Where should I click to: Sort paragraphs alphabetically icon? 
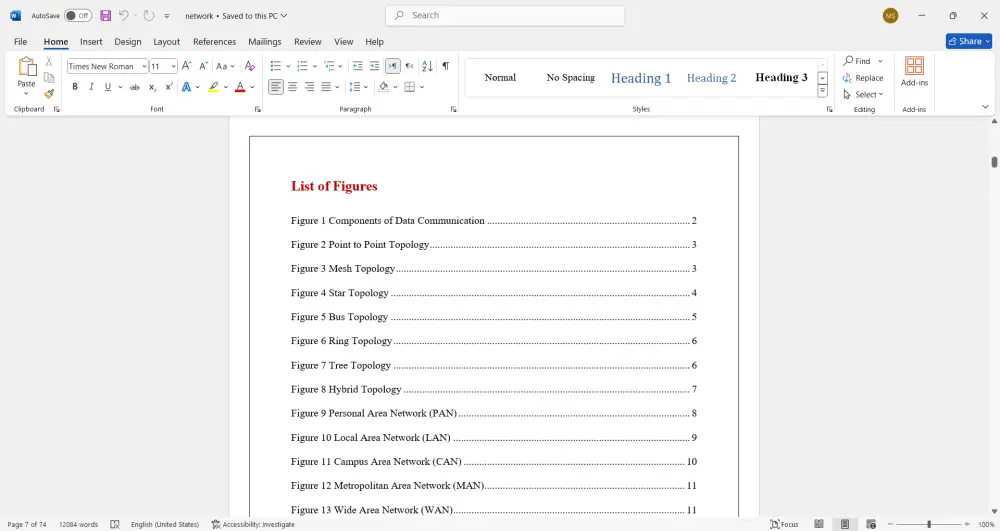(427, 66)
